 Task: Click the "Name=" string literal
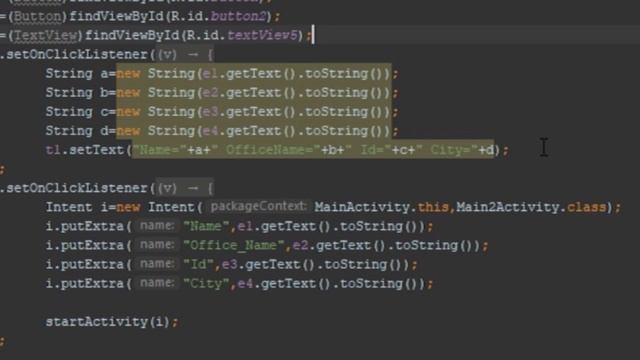coord(160,150)
